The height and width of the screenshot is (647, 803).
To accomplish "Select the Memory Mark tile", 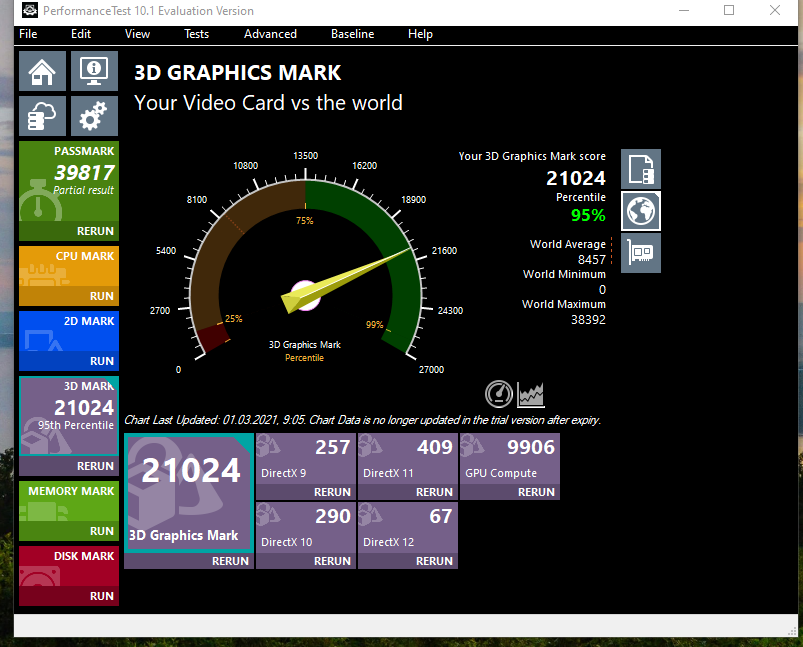I will point(69,501).
